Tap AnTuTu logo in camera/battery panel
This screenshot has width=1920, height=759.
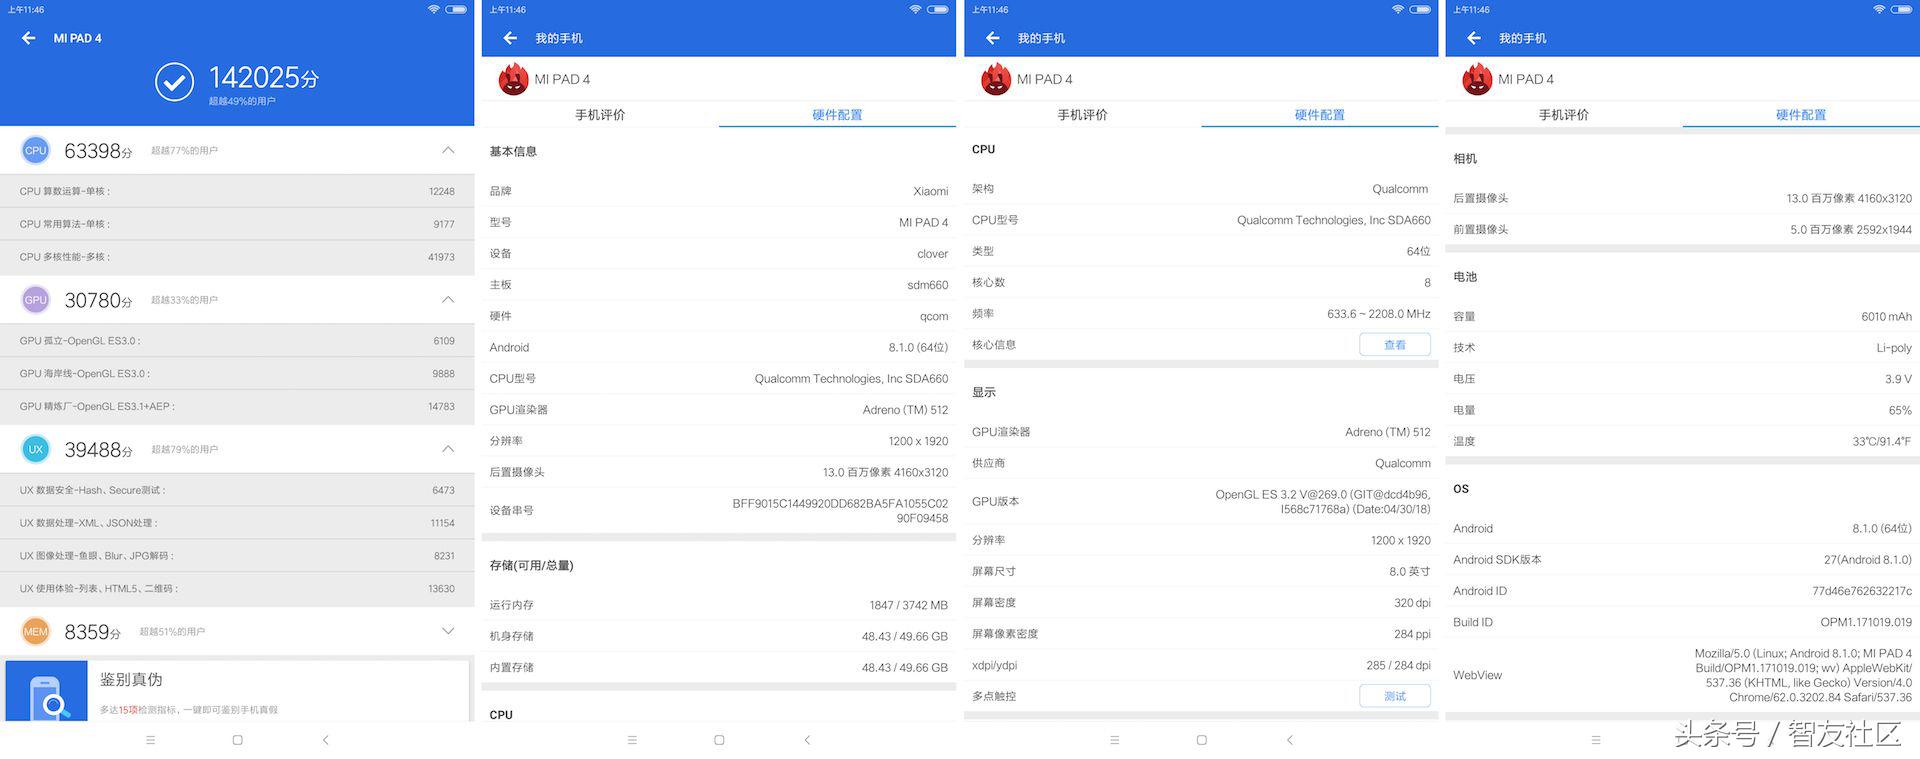(1477, 79)
